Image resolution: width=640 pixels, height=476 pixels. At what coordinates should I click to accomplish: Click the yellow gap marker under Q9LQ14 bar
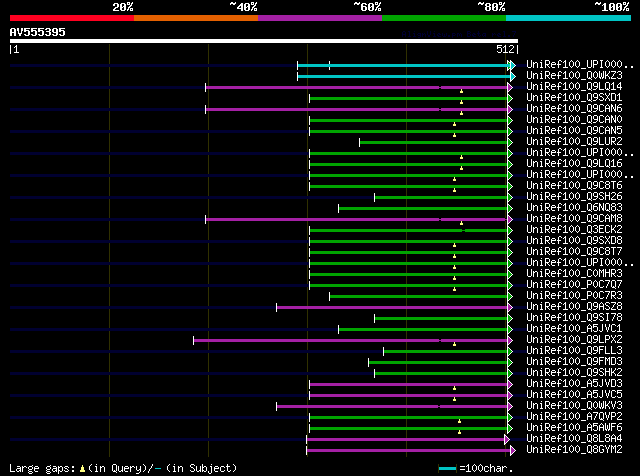(462, 91)
